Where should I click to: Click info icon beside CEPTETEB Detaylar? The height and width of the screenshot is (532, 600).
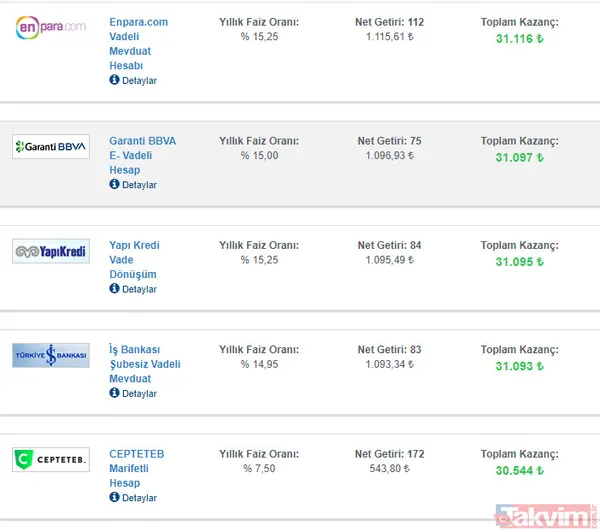click(114, 497)
